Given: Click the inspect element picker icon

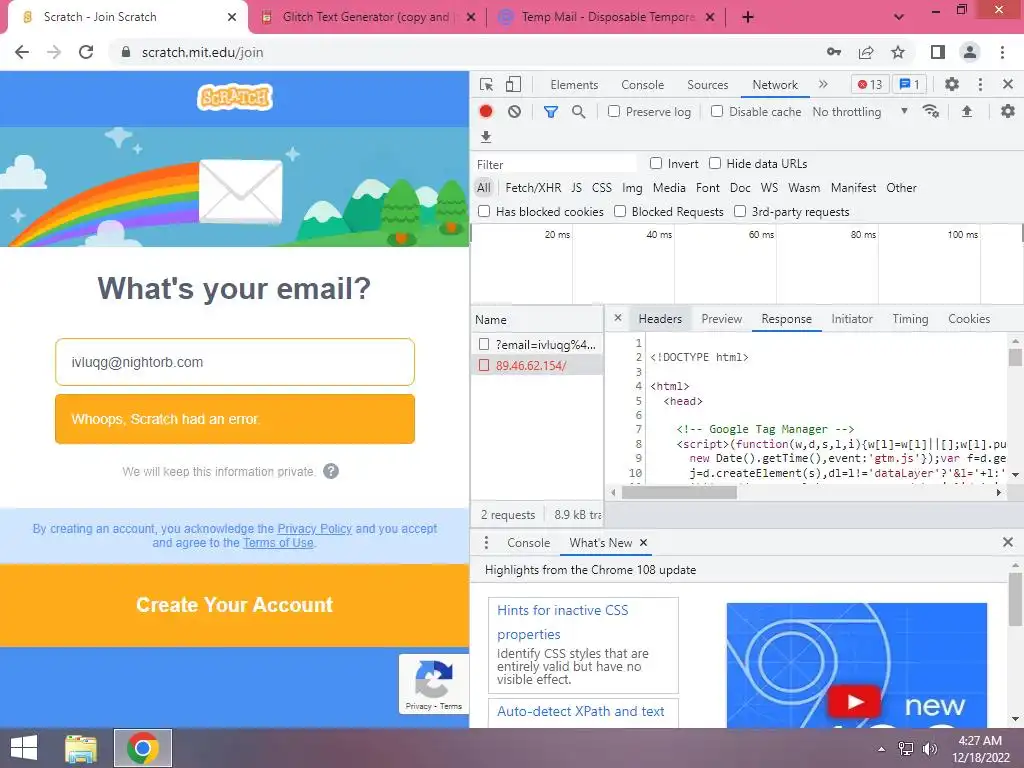Looking at the screenshot, I should pyautogui.click(x=487, y=84).
